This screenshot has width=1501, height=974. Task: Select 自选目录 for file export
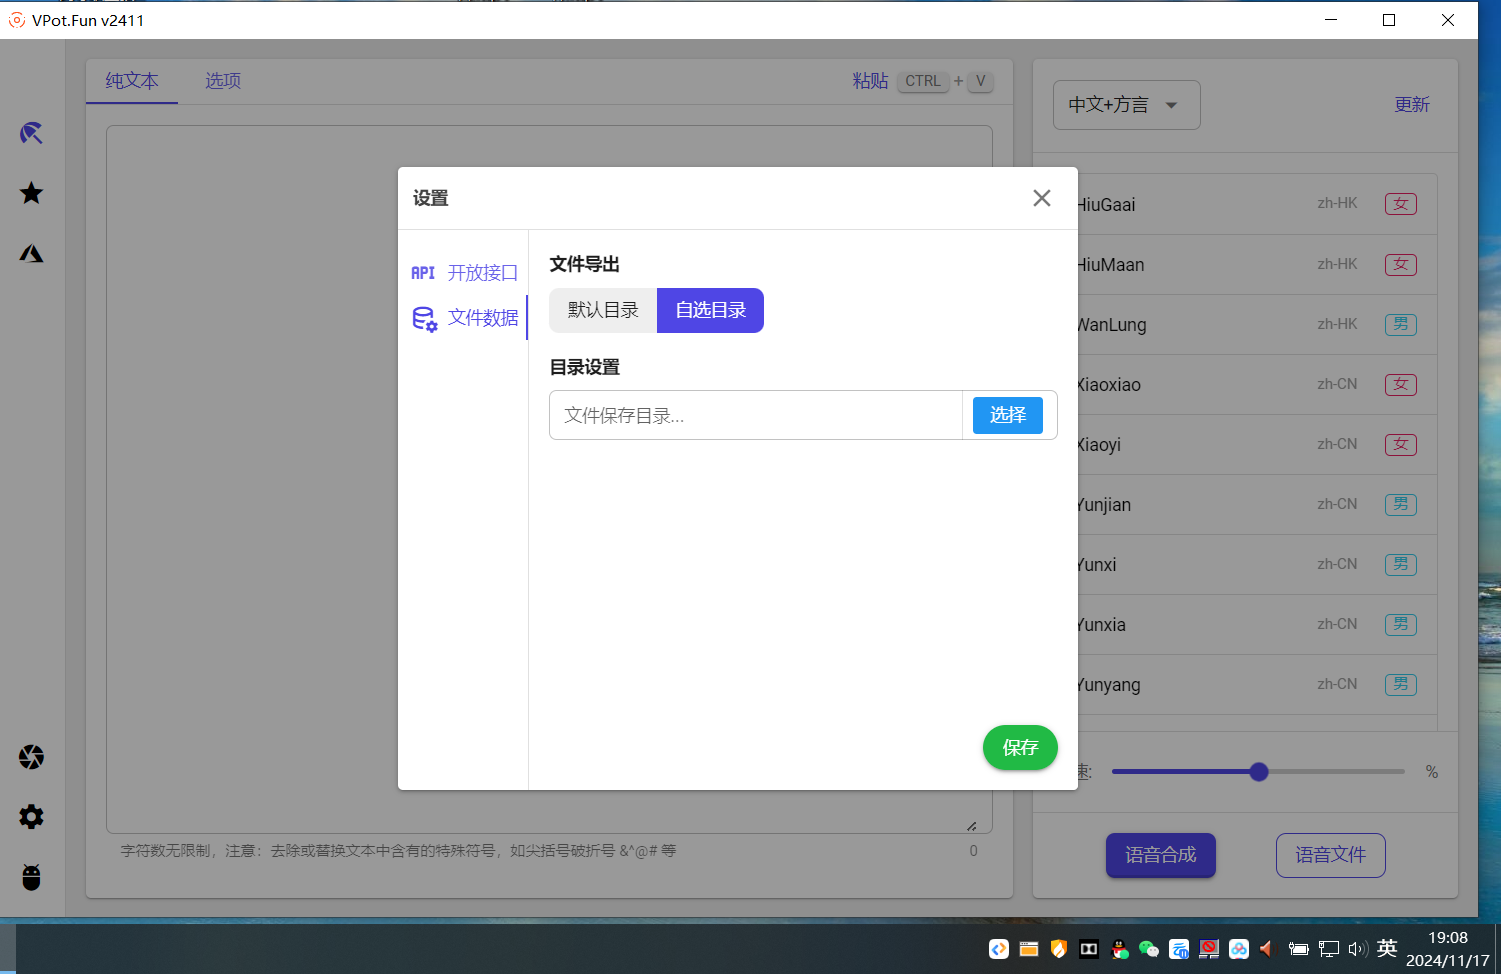[710, 310]
